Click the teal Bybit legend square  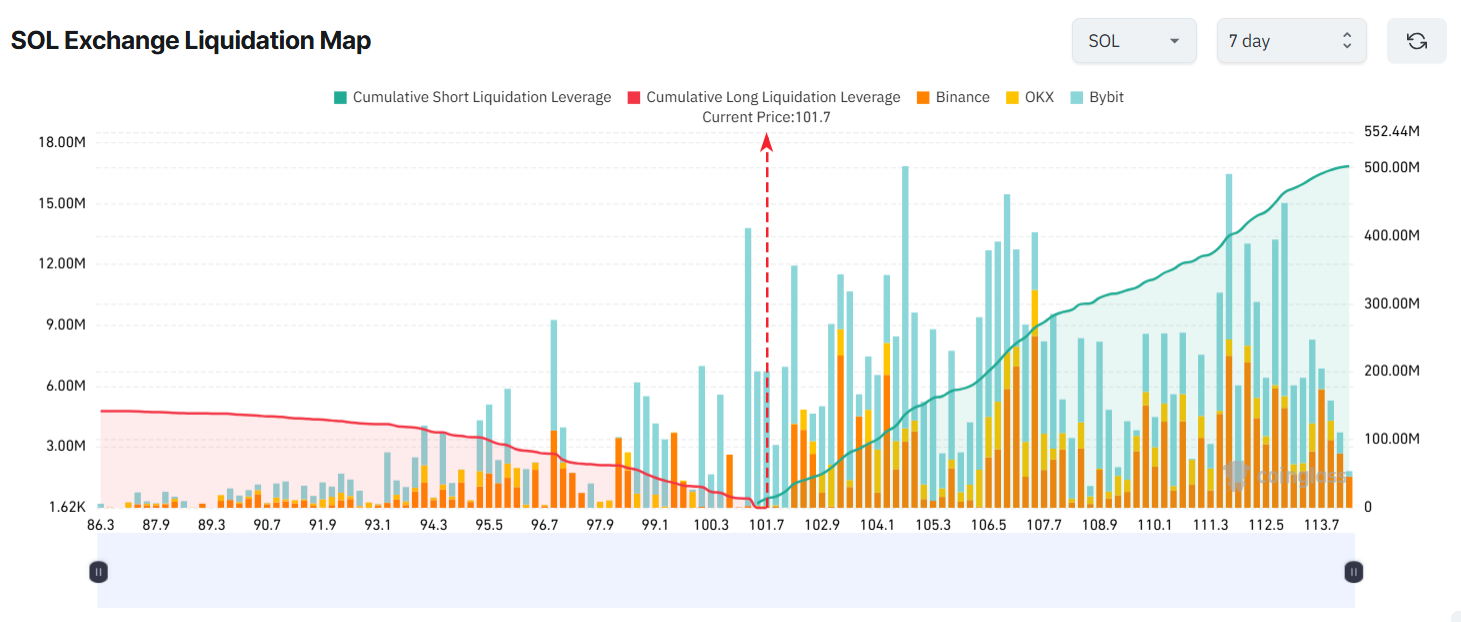pyautogui.click(x=1079, y=96)
